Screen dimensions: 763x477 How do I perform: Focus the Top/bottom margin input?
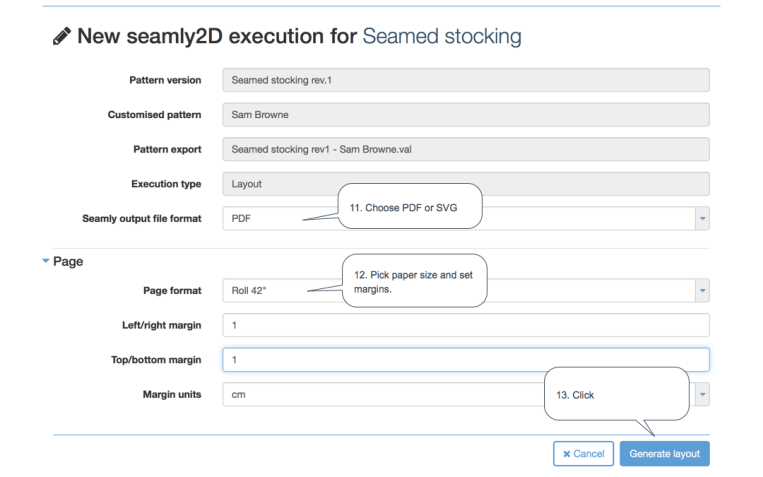pos(465,360)
